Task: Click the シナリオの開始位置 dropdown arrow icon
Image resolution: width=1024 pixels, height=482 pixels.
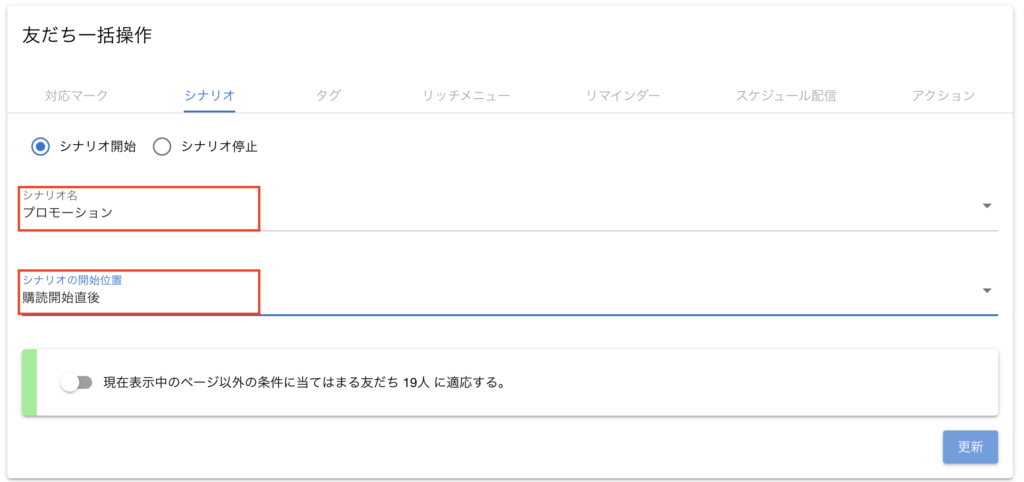Action: coord(986,291)
